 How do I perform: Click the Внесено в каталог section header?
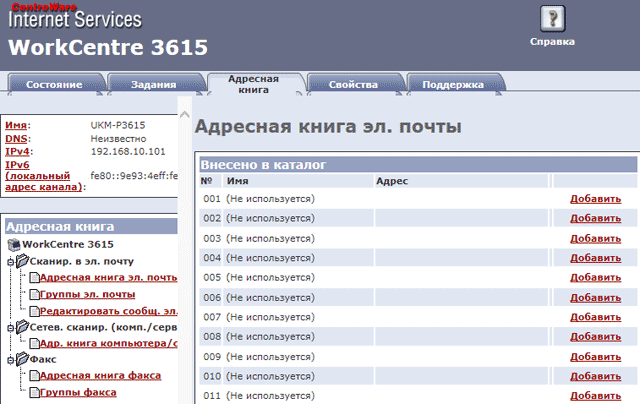tap(418, 165)
